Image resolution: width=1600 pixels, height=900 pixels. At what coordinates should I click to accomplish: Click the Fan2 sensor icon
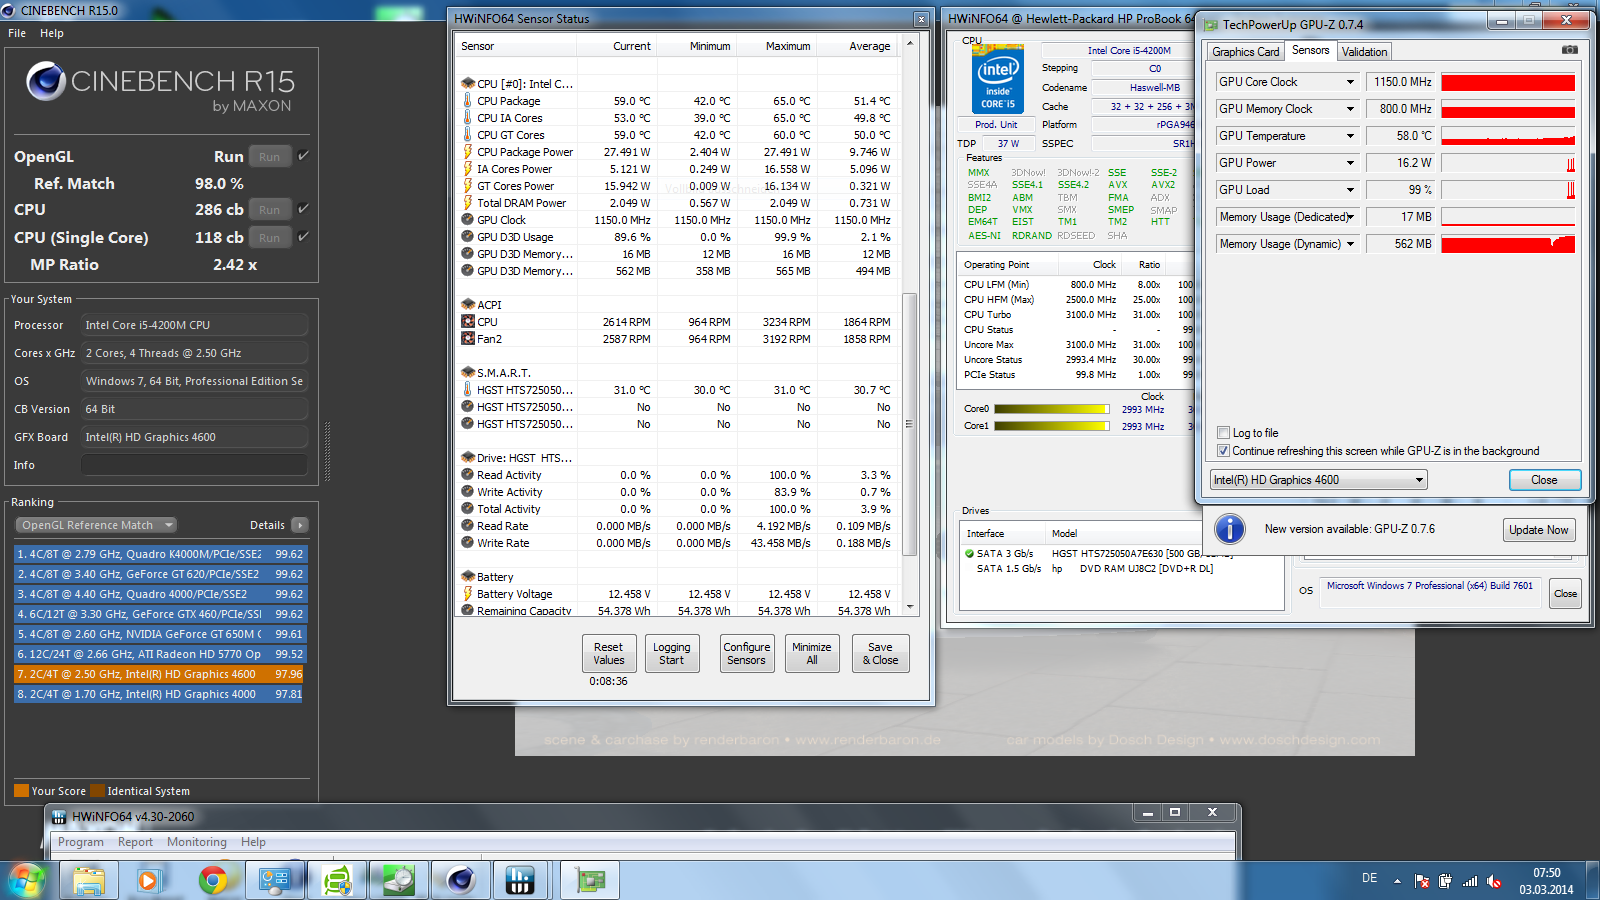click(x=467, y=339)
